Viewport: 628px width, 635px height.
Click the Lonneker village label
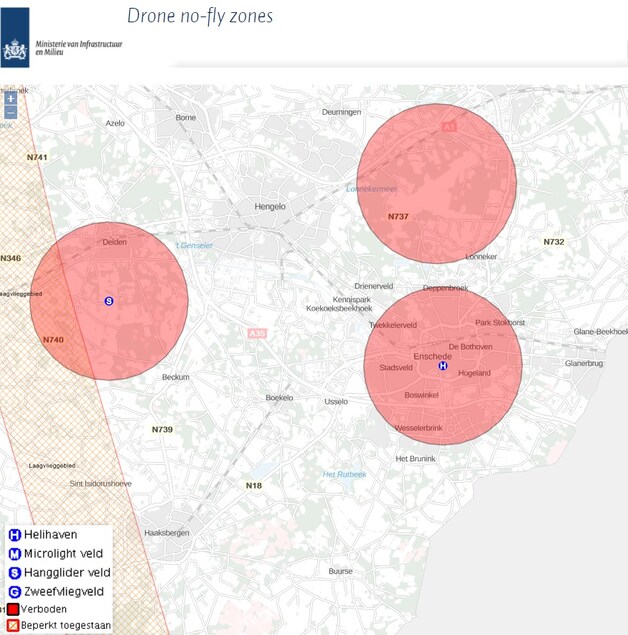pos(481,257)
